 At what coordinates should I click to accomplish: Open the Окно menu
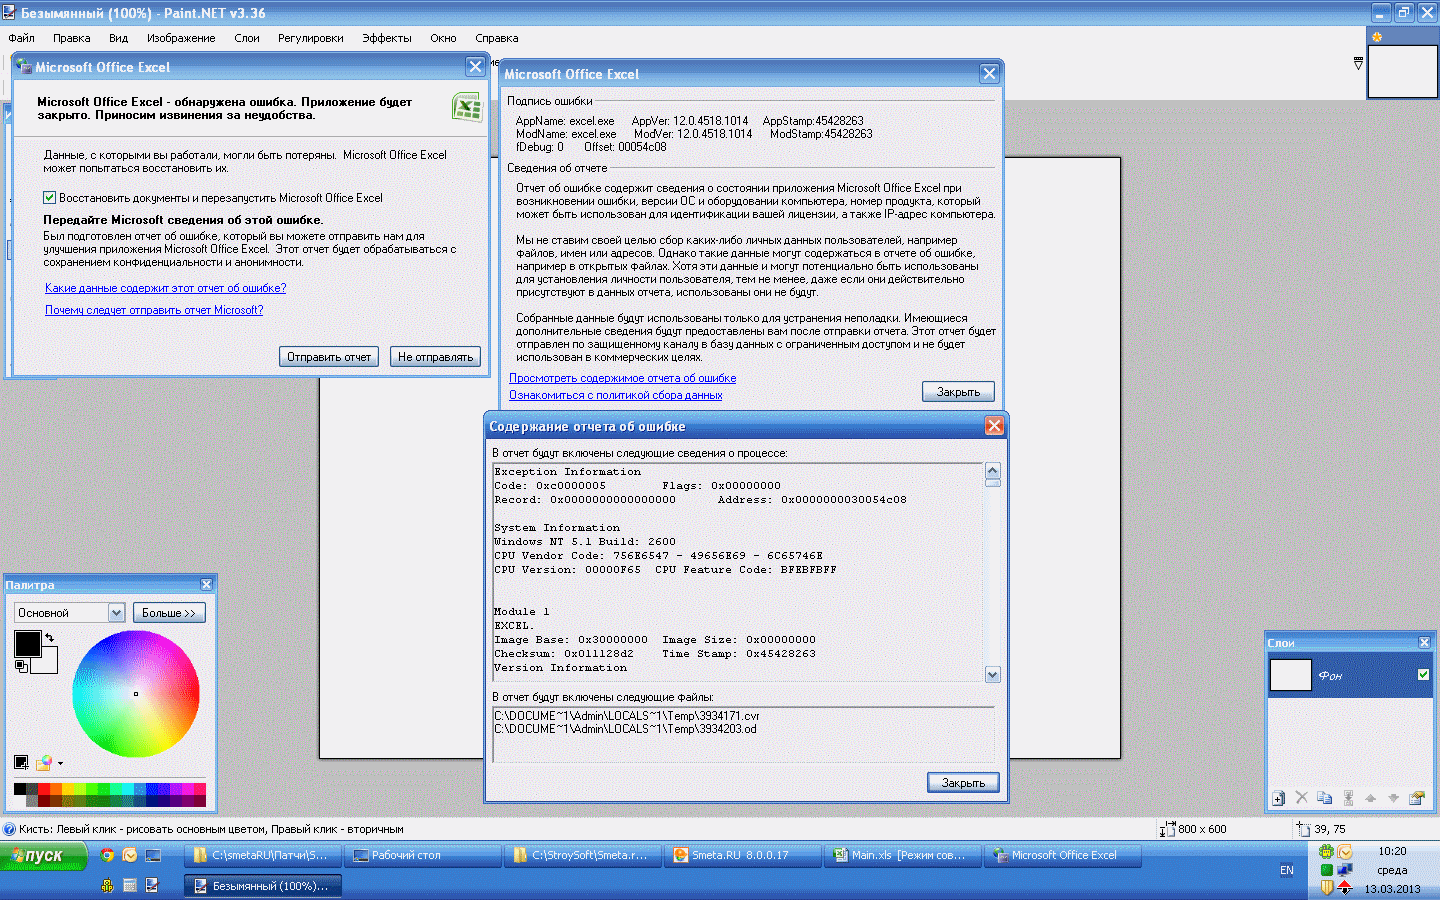click(444, 38)
